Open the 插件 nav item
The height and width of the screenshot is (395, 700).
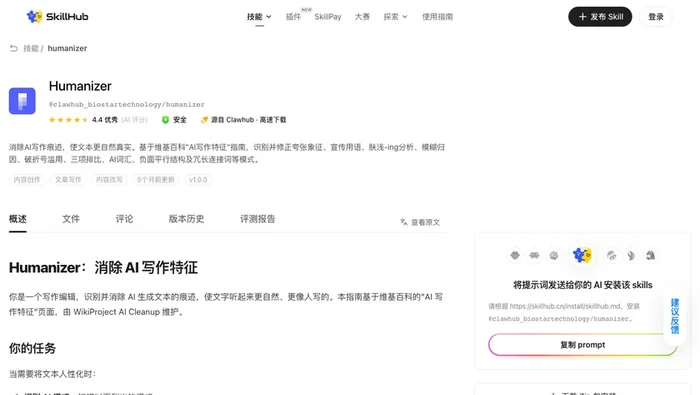click(293, 17)
